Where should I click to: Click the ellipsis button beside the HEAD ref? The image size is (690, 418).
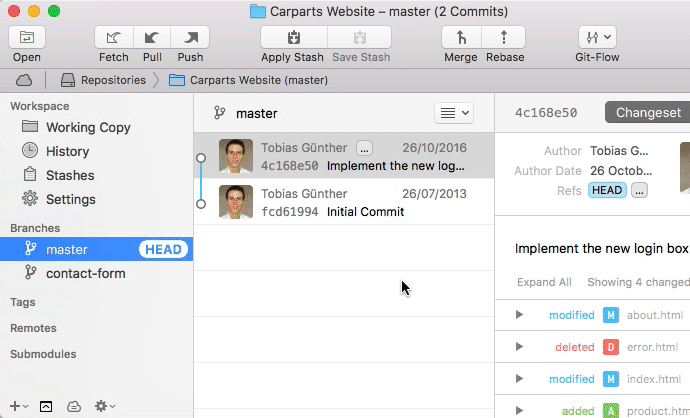pyautogui.click(x=639, y=190)
